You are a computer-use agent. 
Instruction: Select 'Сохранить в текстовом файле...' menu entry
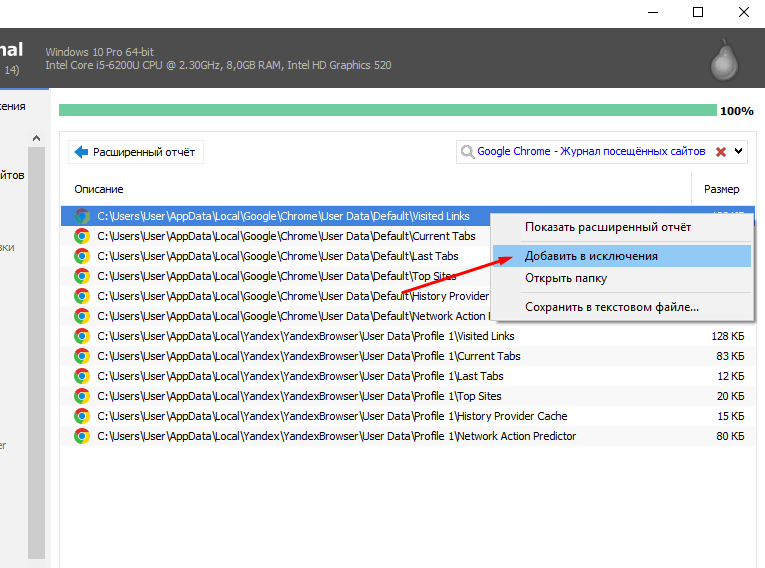click(x=622, y=307)
